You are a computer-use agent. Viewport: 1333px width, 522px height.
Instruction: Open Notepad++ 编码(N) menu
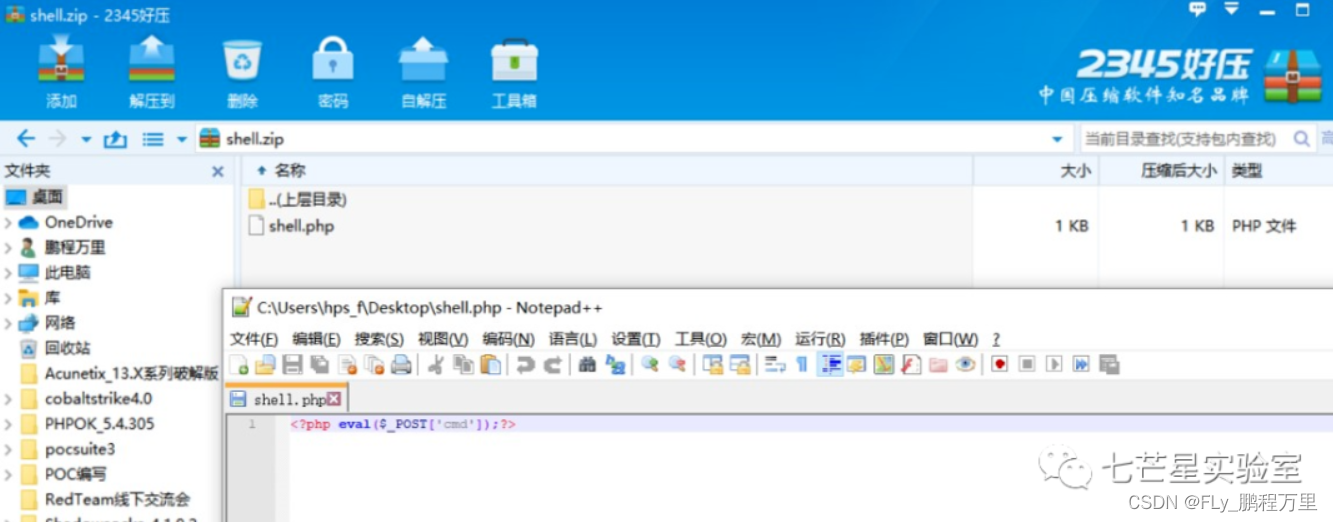508,339
